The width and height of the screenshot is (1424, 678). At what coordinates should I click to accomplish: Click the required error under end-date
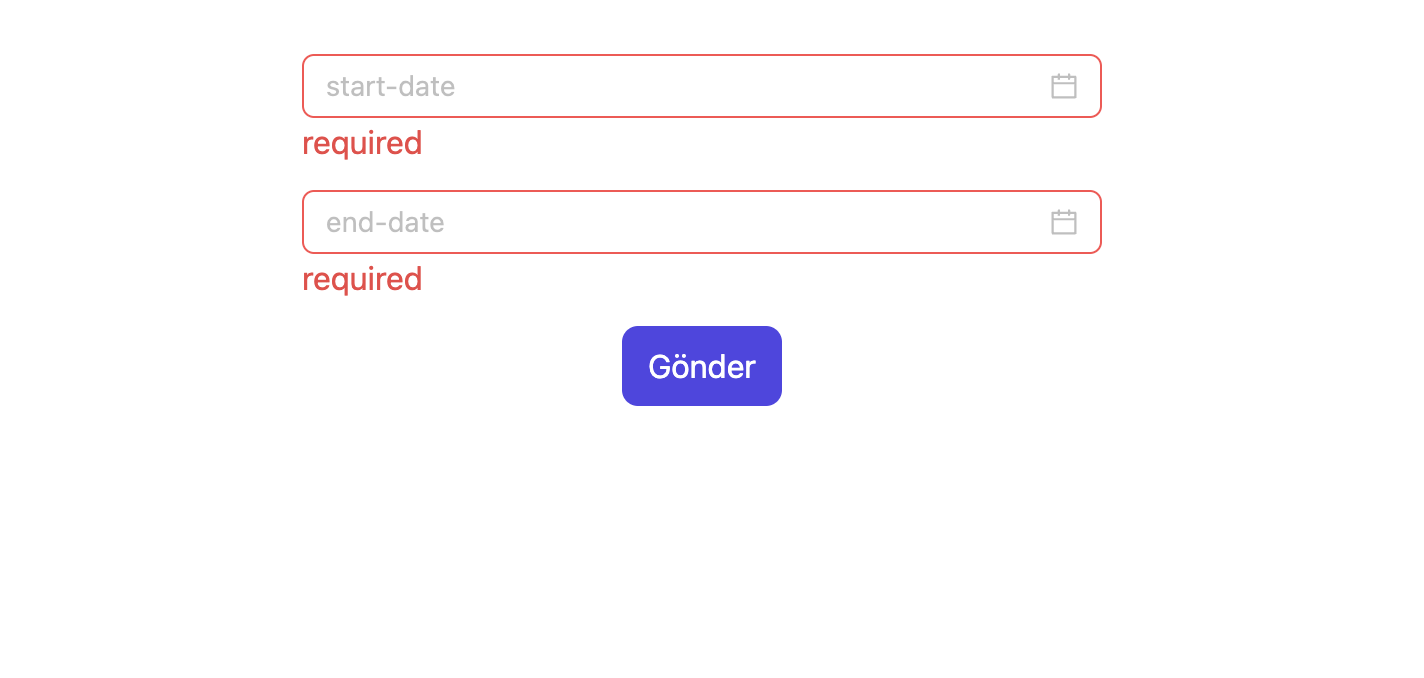coord(361,279)
